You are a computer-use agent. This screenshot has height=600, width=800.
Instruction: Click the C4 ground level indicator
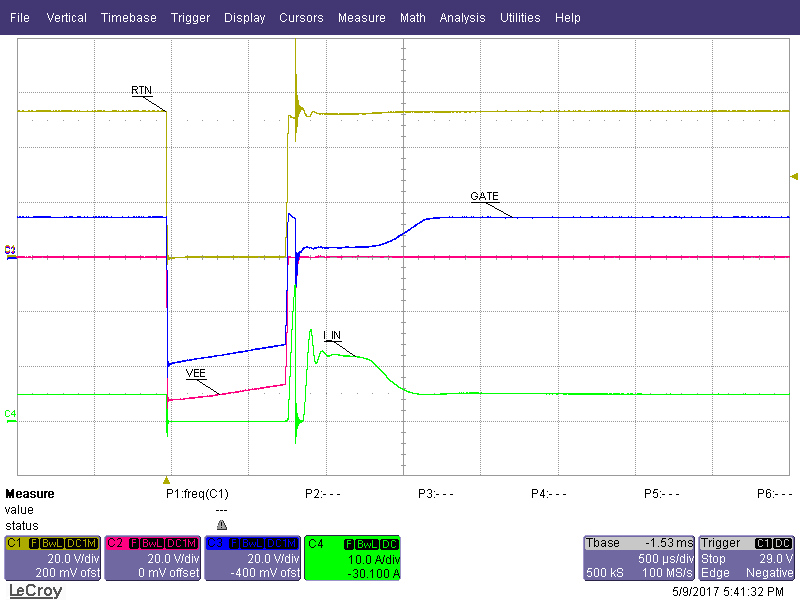point(10,414)
